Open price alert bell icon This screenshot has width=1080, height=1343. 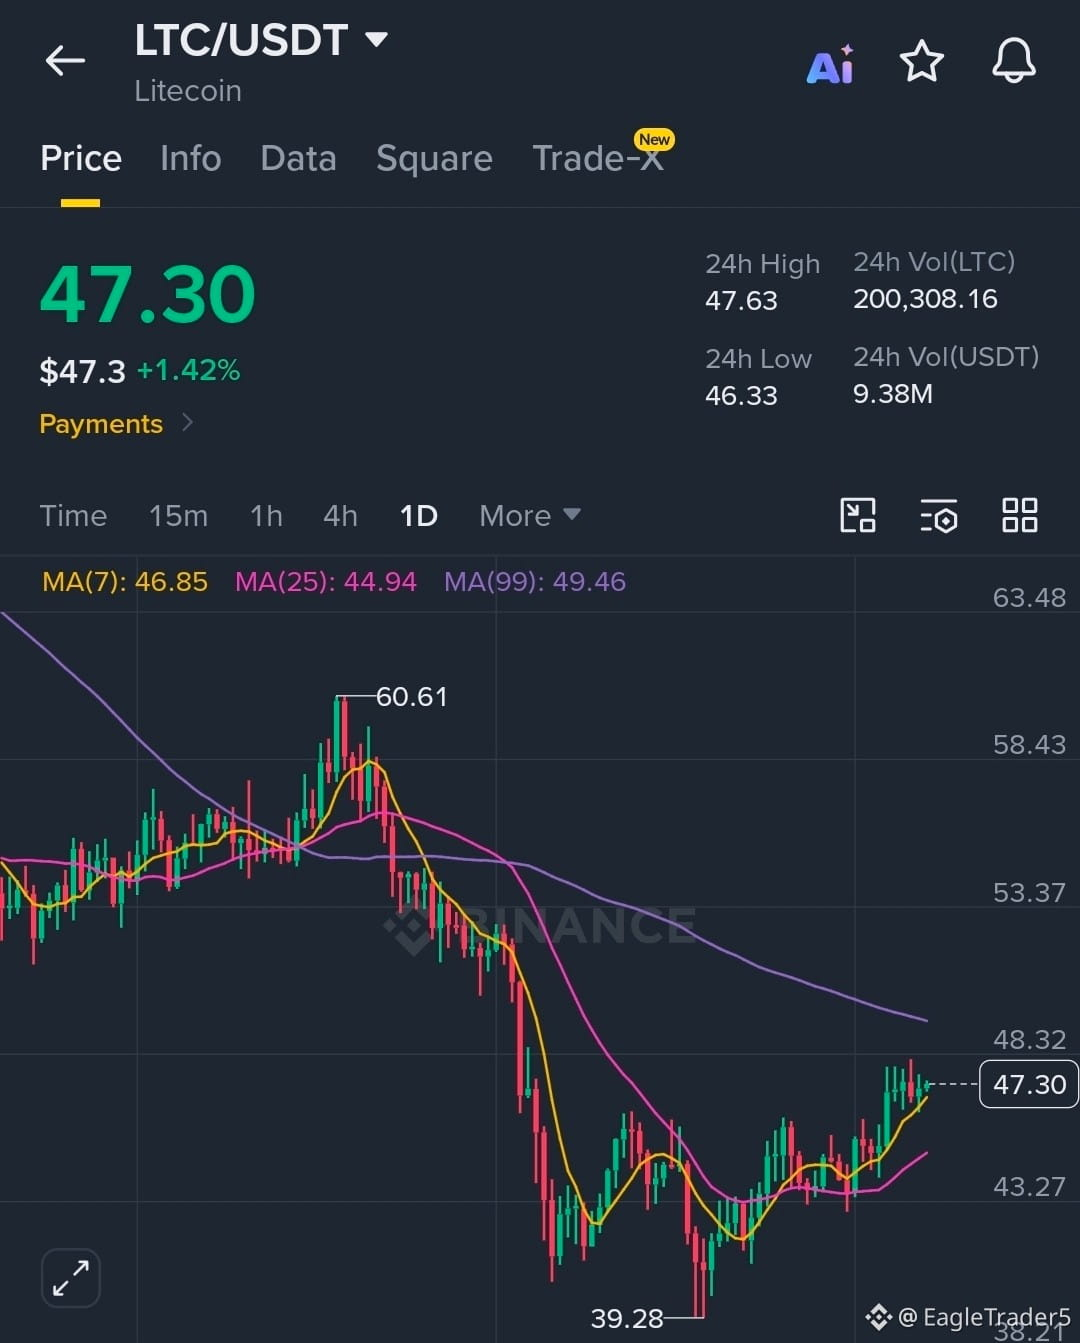1013,61
